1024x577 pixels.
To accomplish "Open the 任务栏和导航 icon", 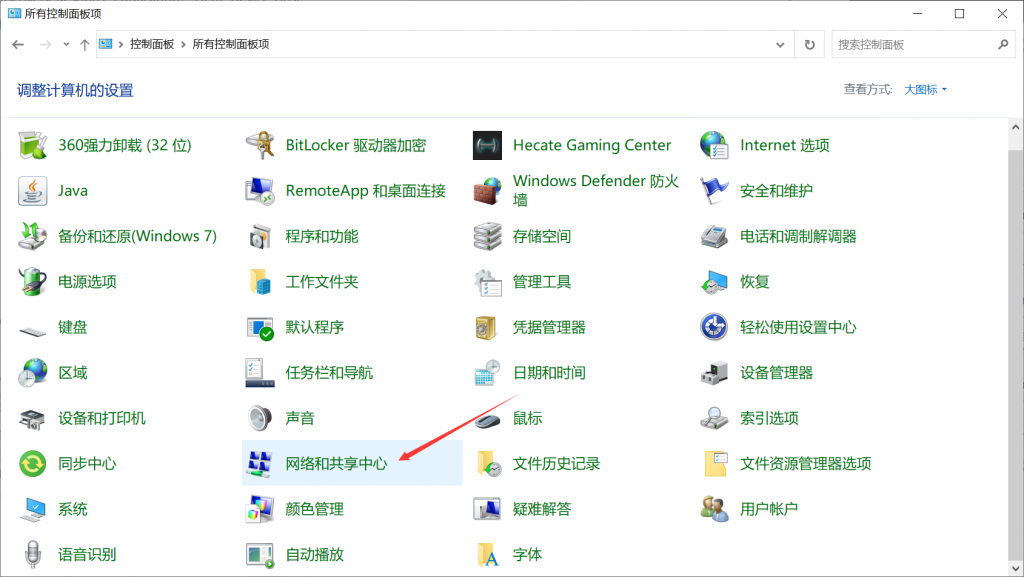I will (x=260, y=373).
